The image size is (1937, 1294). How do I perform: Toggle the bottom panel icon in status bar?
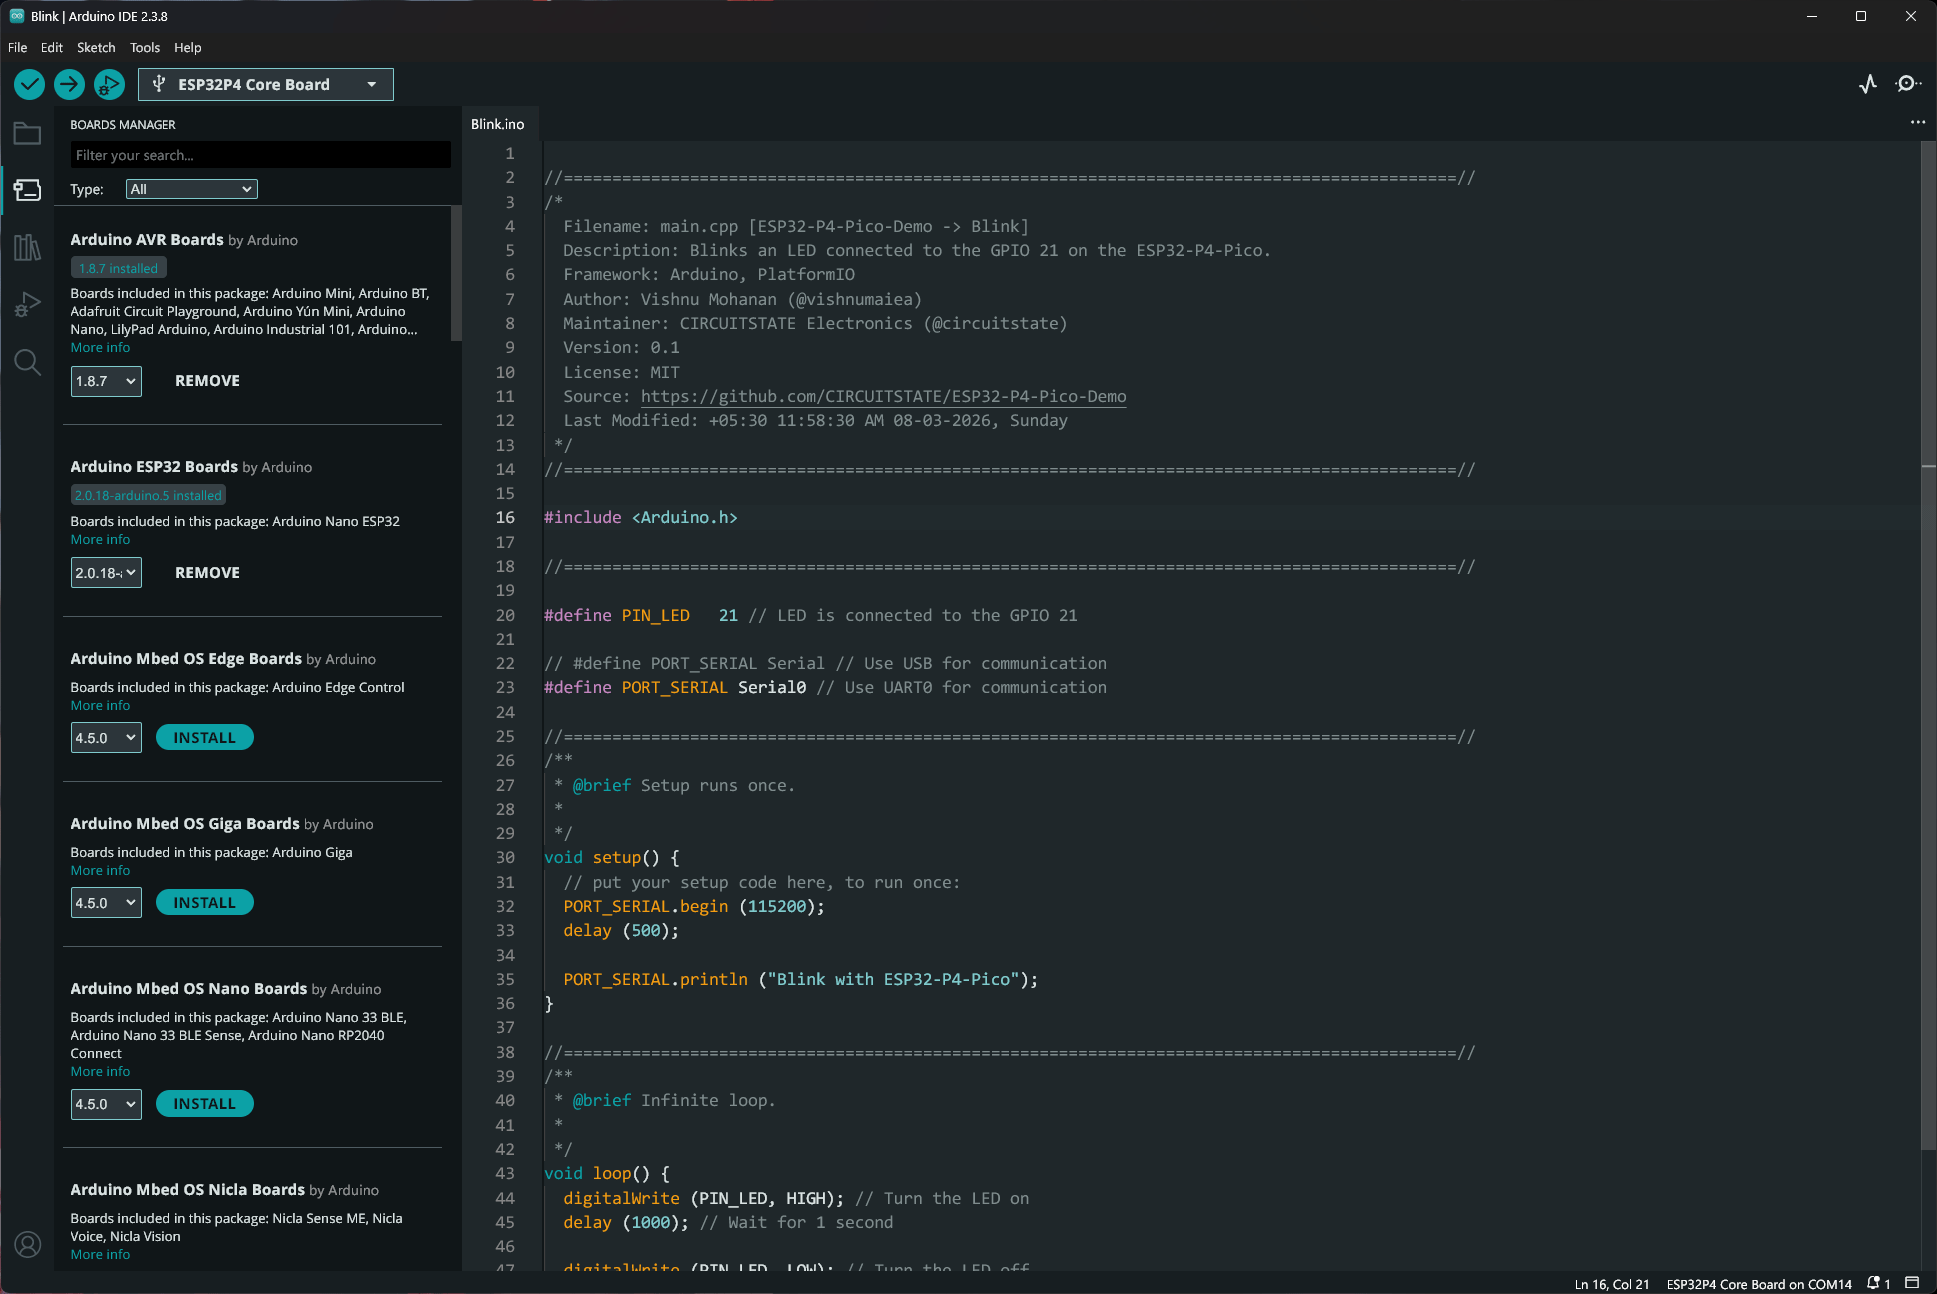(x=1912, y=1283)
